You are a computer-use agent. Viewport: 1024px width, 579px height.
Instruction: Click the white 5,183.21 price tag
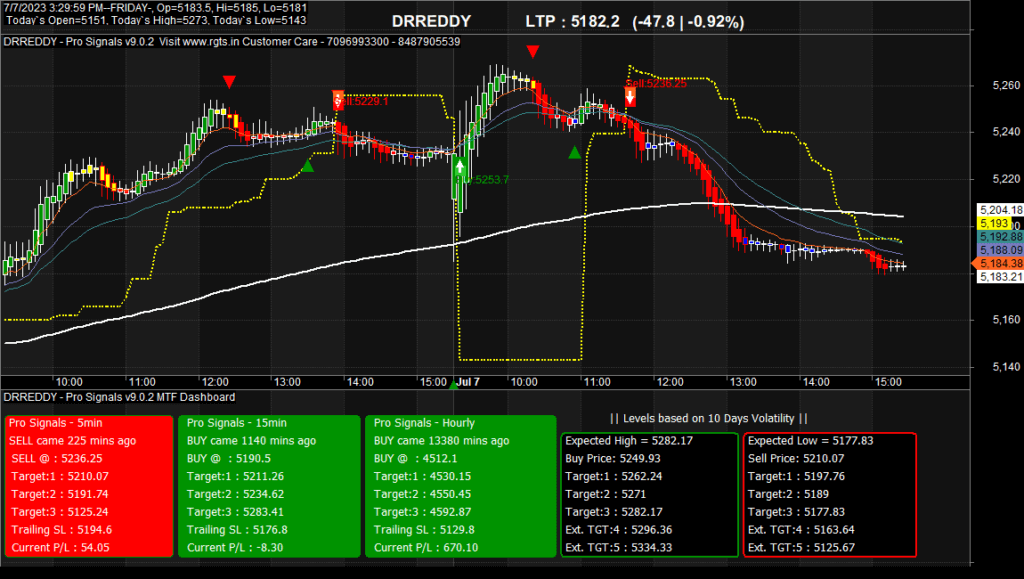[x=1000, y=277]
